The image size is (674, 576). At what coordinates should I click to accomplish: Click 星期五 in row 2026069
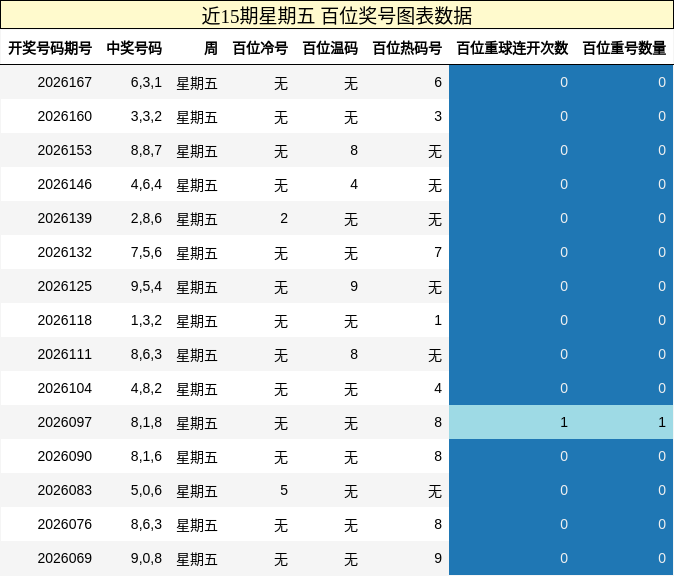(x=197, y=559)
